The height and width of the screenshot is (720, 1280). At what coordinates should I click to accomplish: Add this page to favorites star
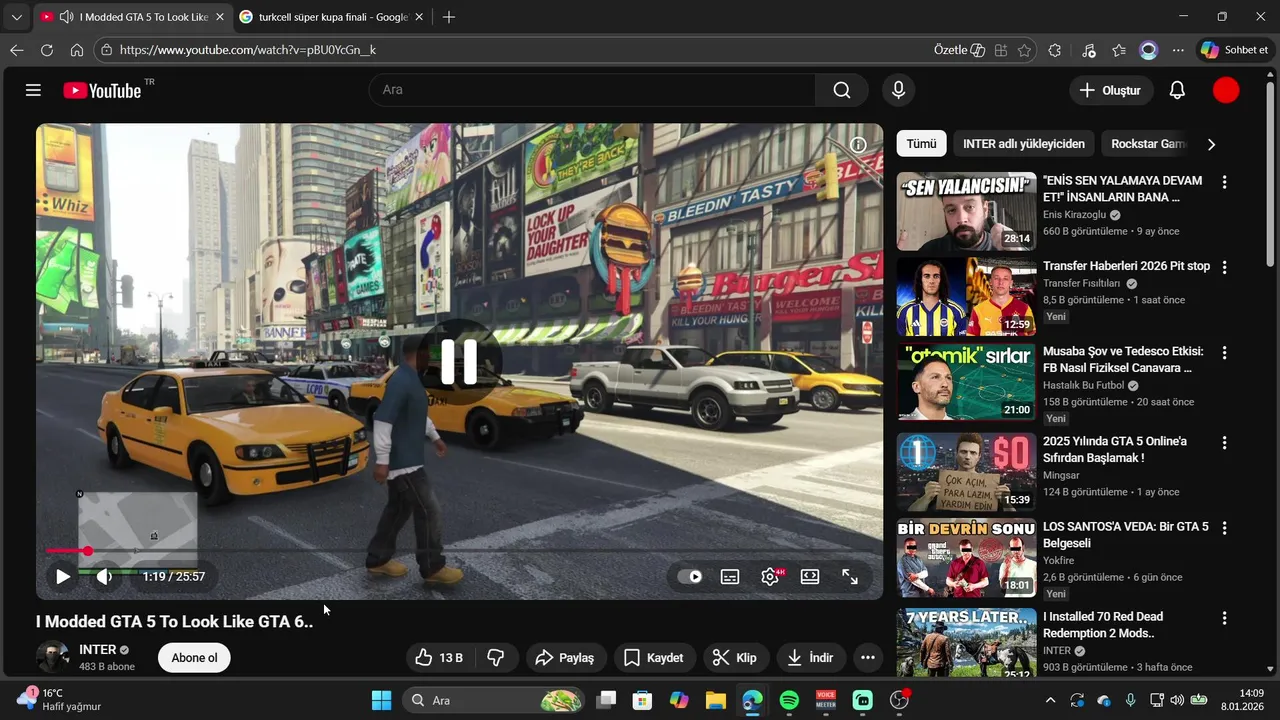coord(1024,50)
